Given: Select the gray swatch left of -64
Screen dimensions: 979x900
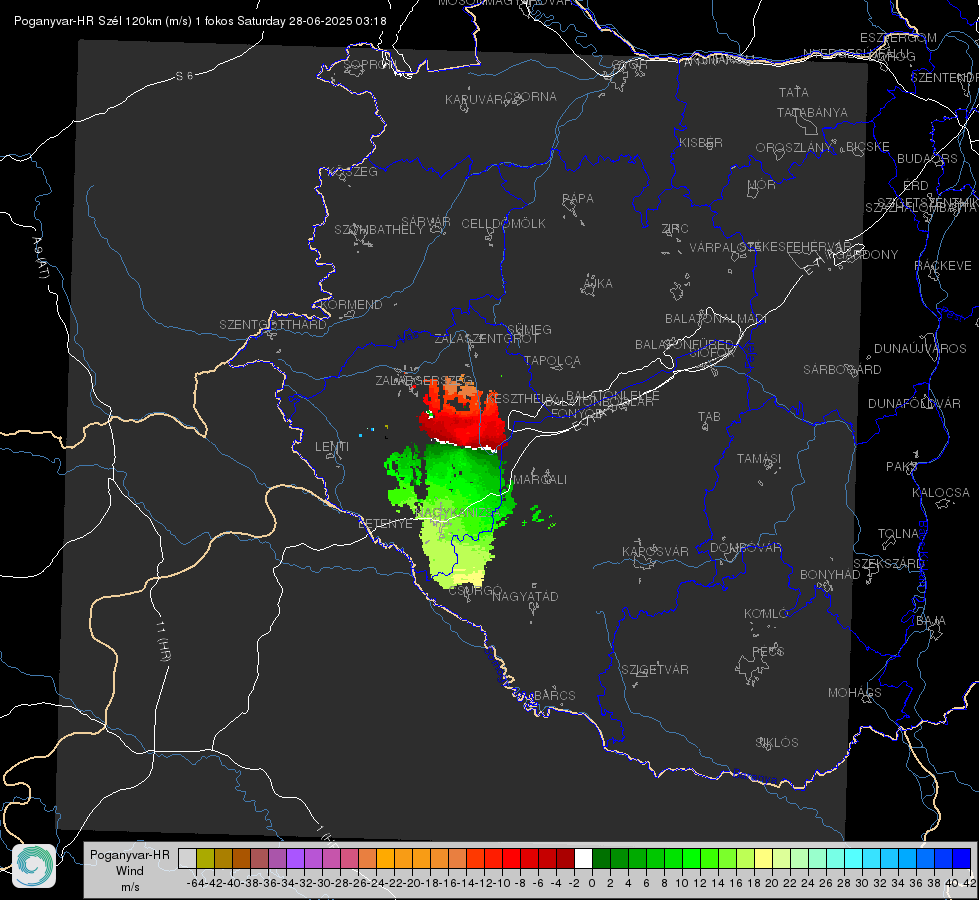Looking at the screenshot, I should point(187,858).
